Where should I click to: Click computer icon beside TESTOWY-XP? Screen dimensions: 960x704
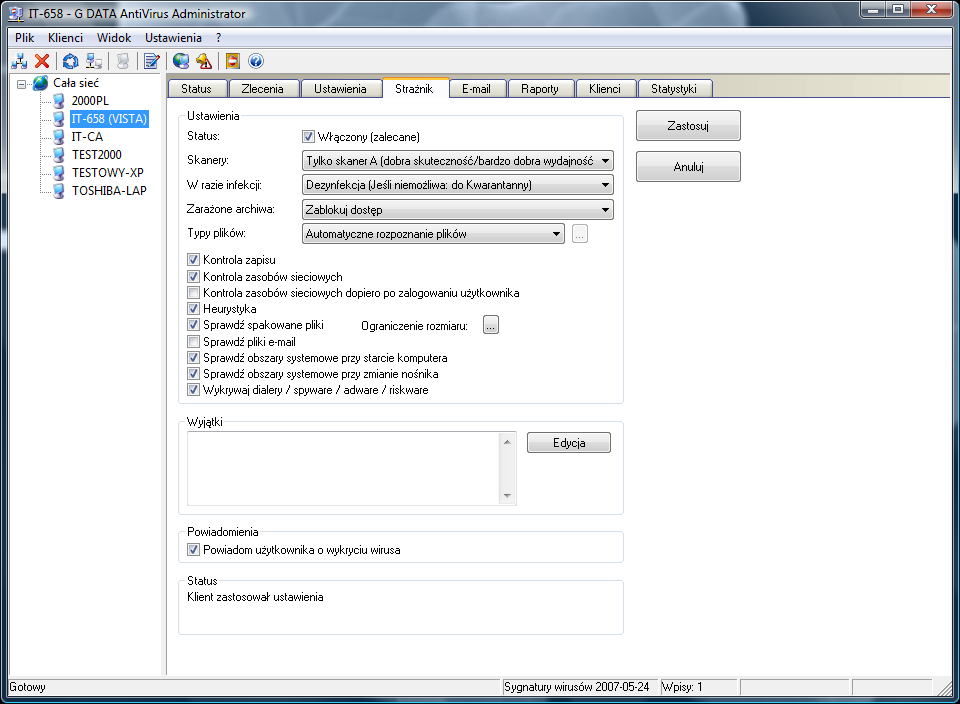(59, 173)
